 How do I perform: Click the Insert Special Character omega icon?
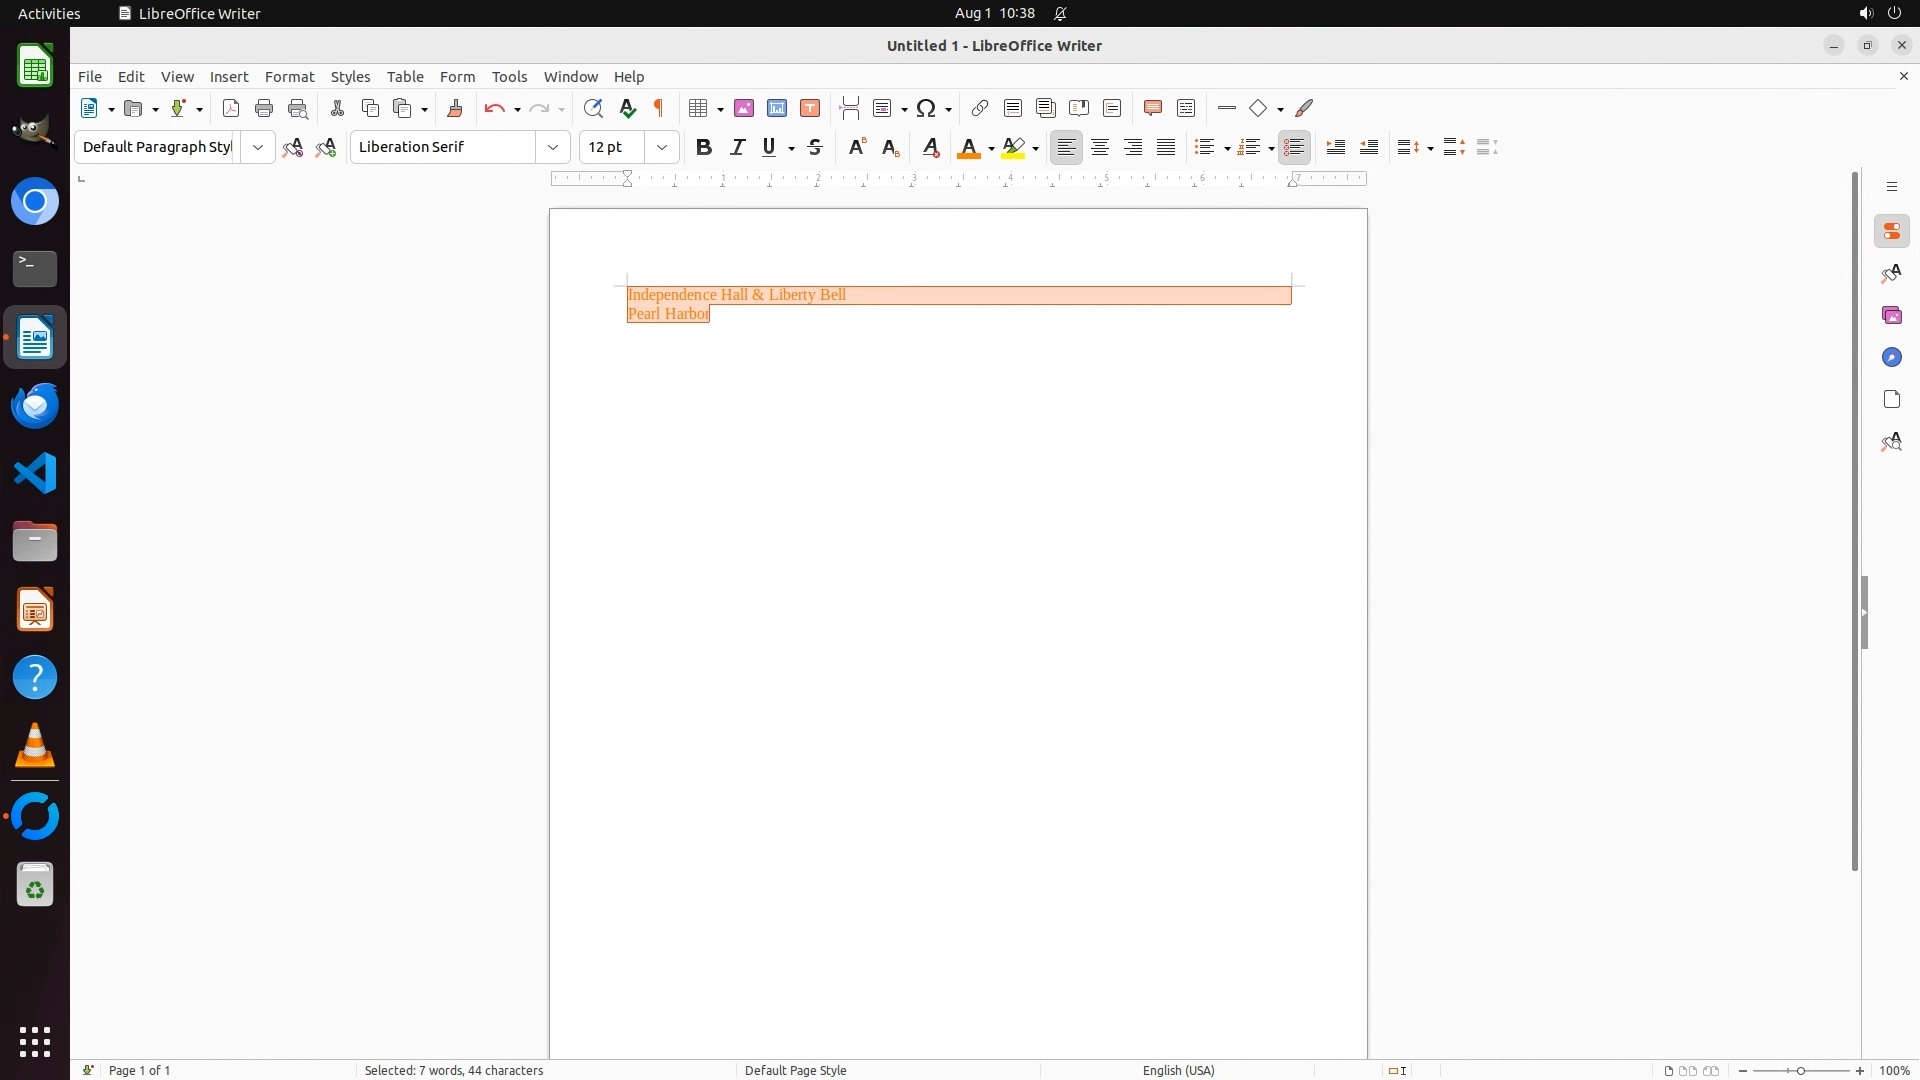[926, 108]
